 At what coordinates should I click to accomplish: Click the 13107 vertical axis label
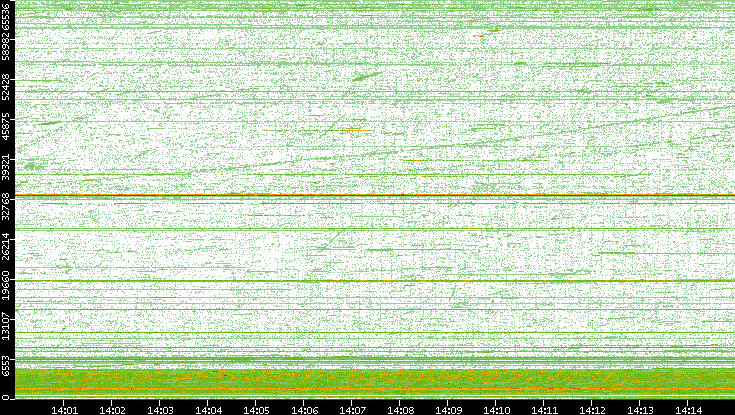pyautogui.click(x=6, y=324)
